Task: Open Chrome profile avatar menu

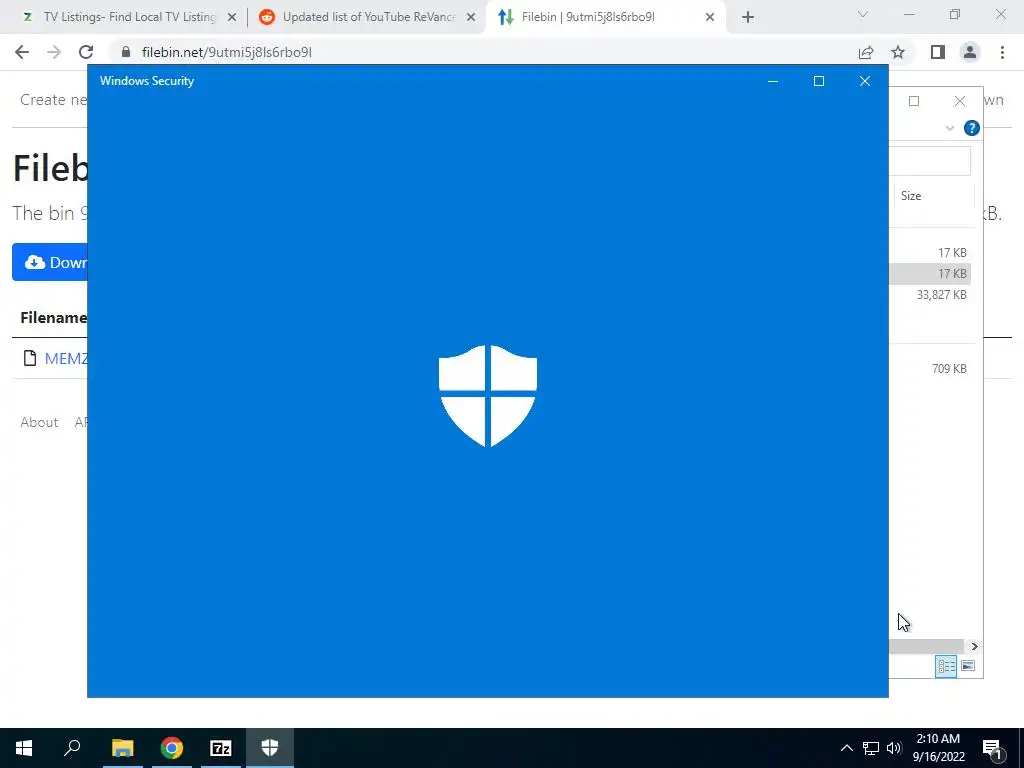Action: 970,52
